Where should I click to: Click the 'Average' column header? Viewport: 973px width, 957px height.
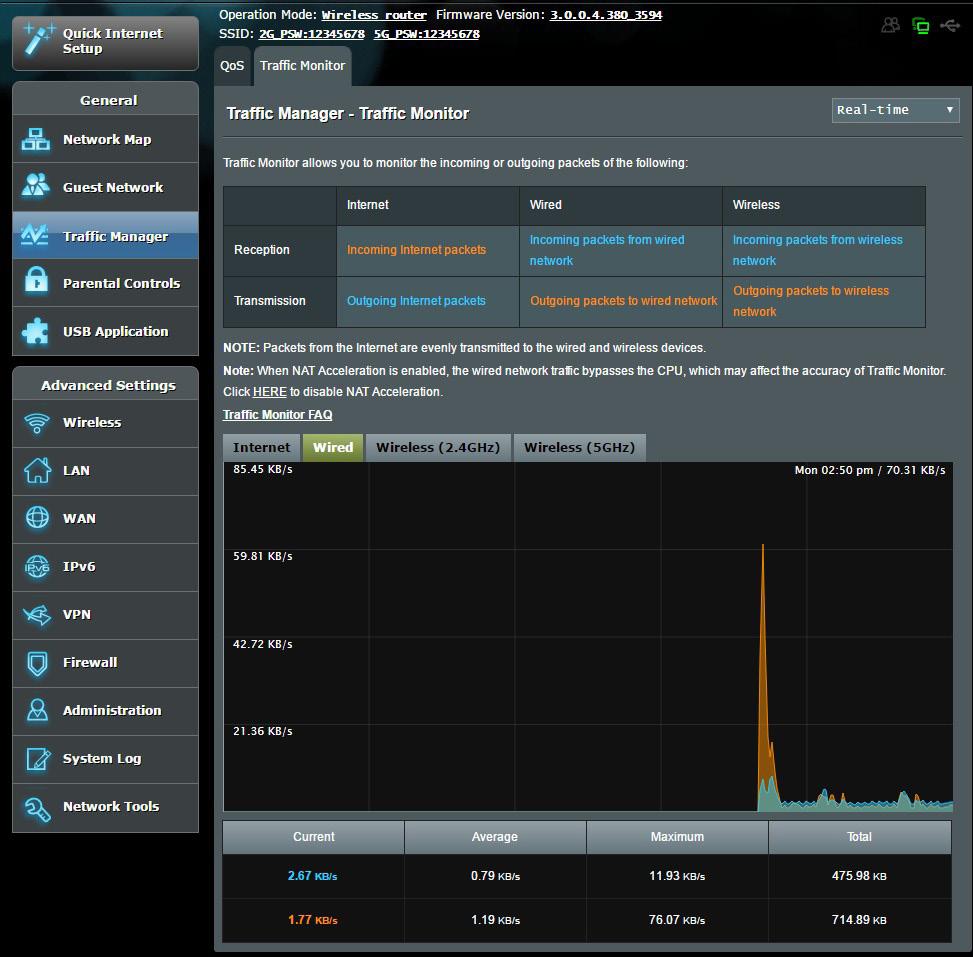(x=495, y=837)
